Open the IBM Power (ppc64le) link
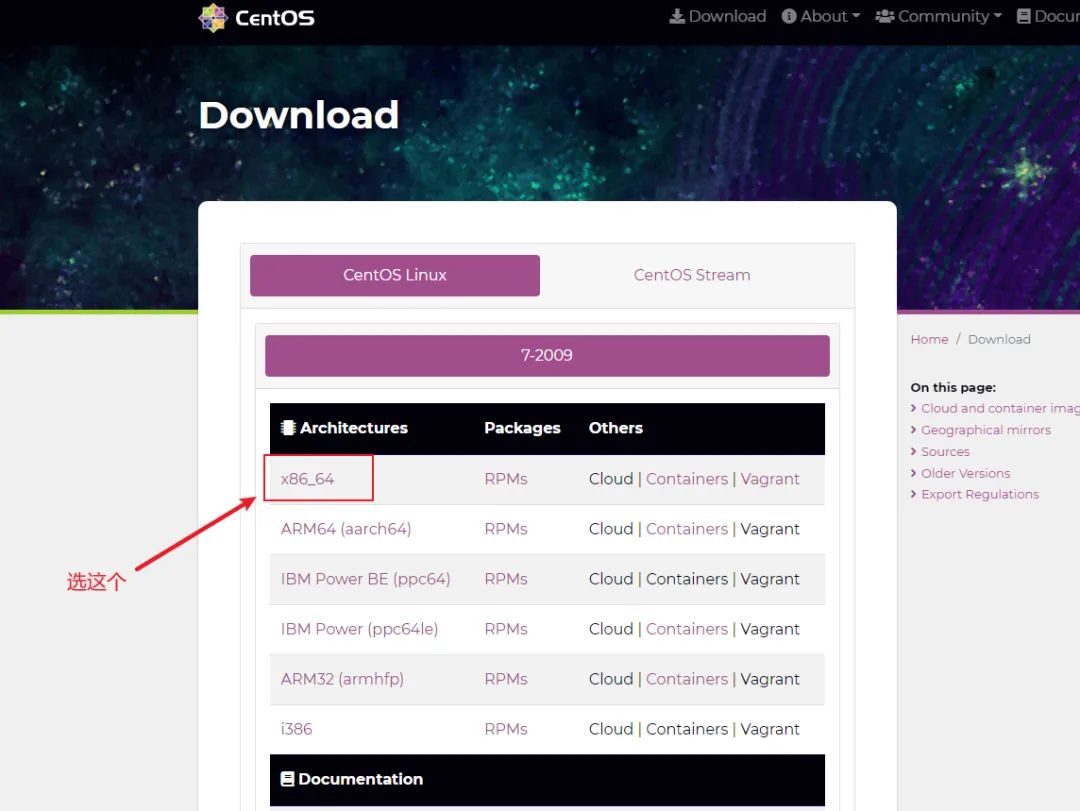Viewport: 1080px width, 811px height. point(359,629)
